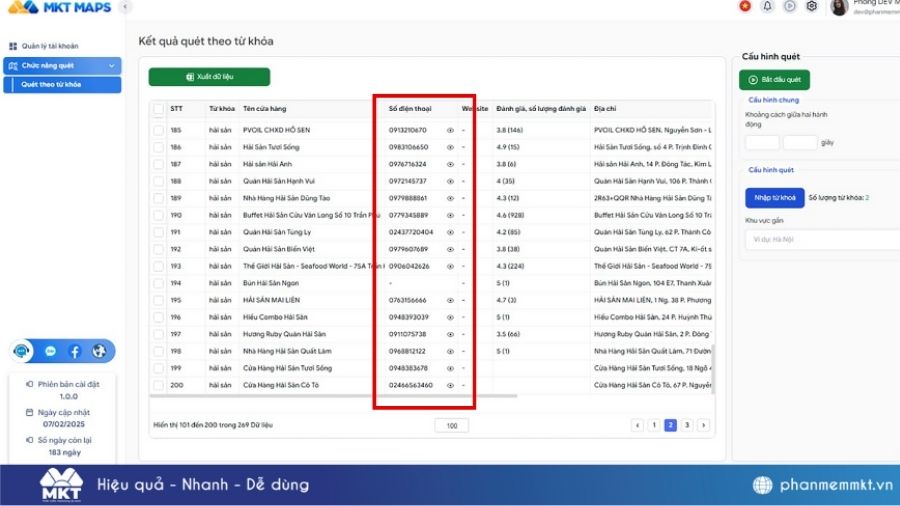Tick checkbox for row 194 Bún Hải Sản Ngon
Screen dimensions: 900x506
(x=158, y=283)
